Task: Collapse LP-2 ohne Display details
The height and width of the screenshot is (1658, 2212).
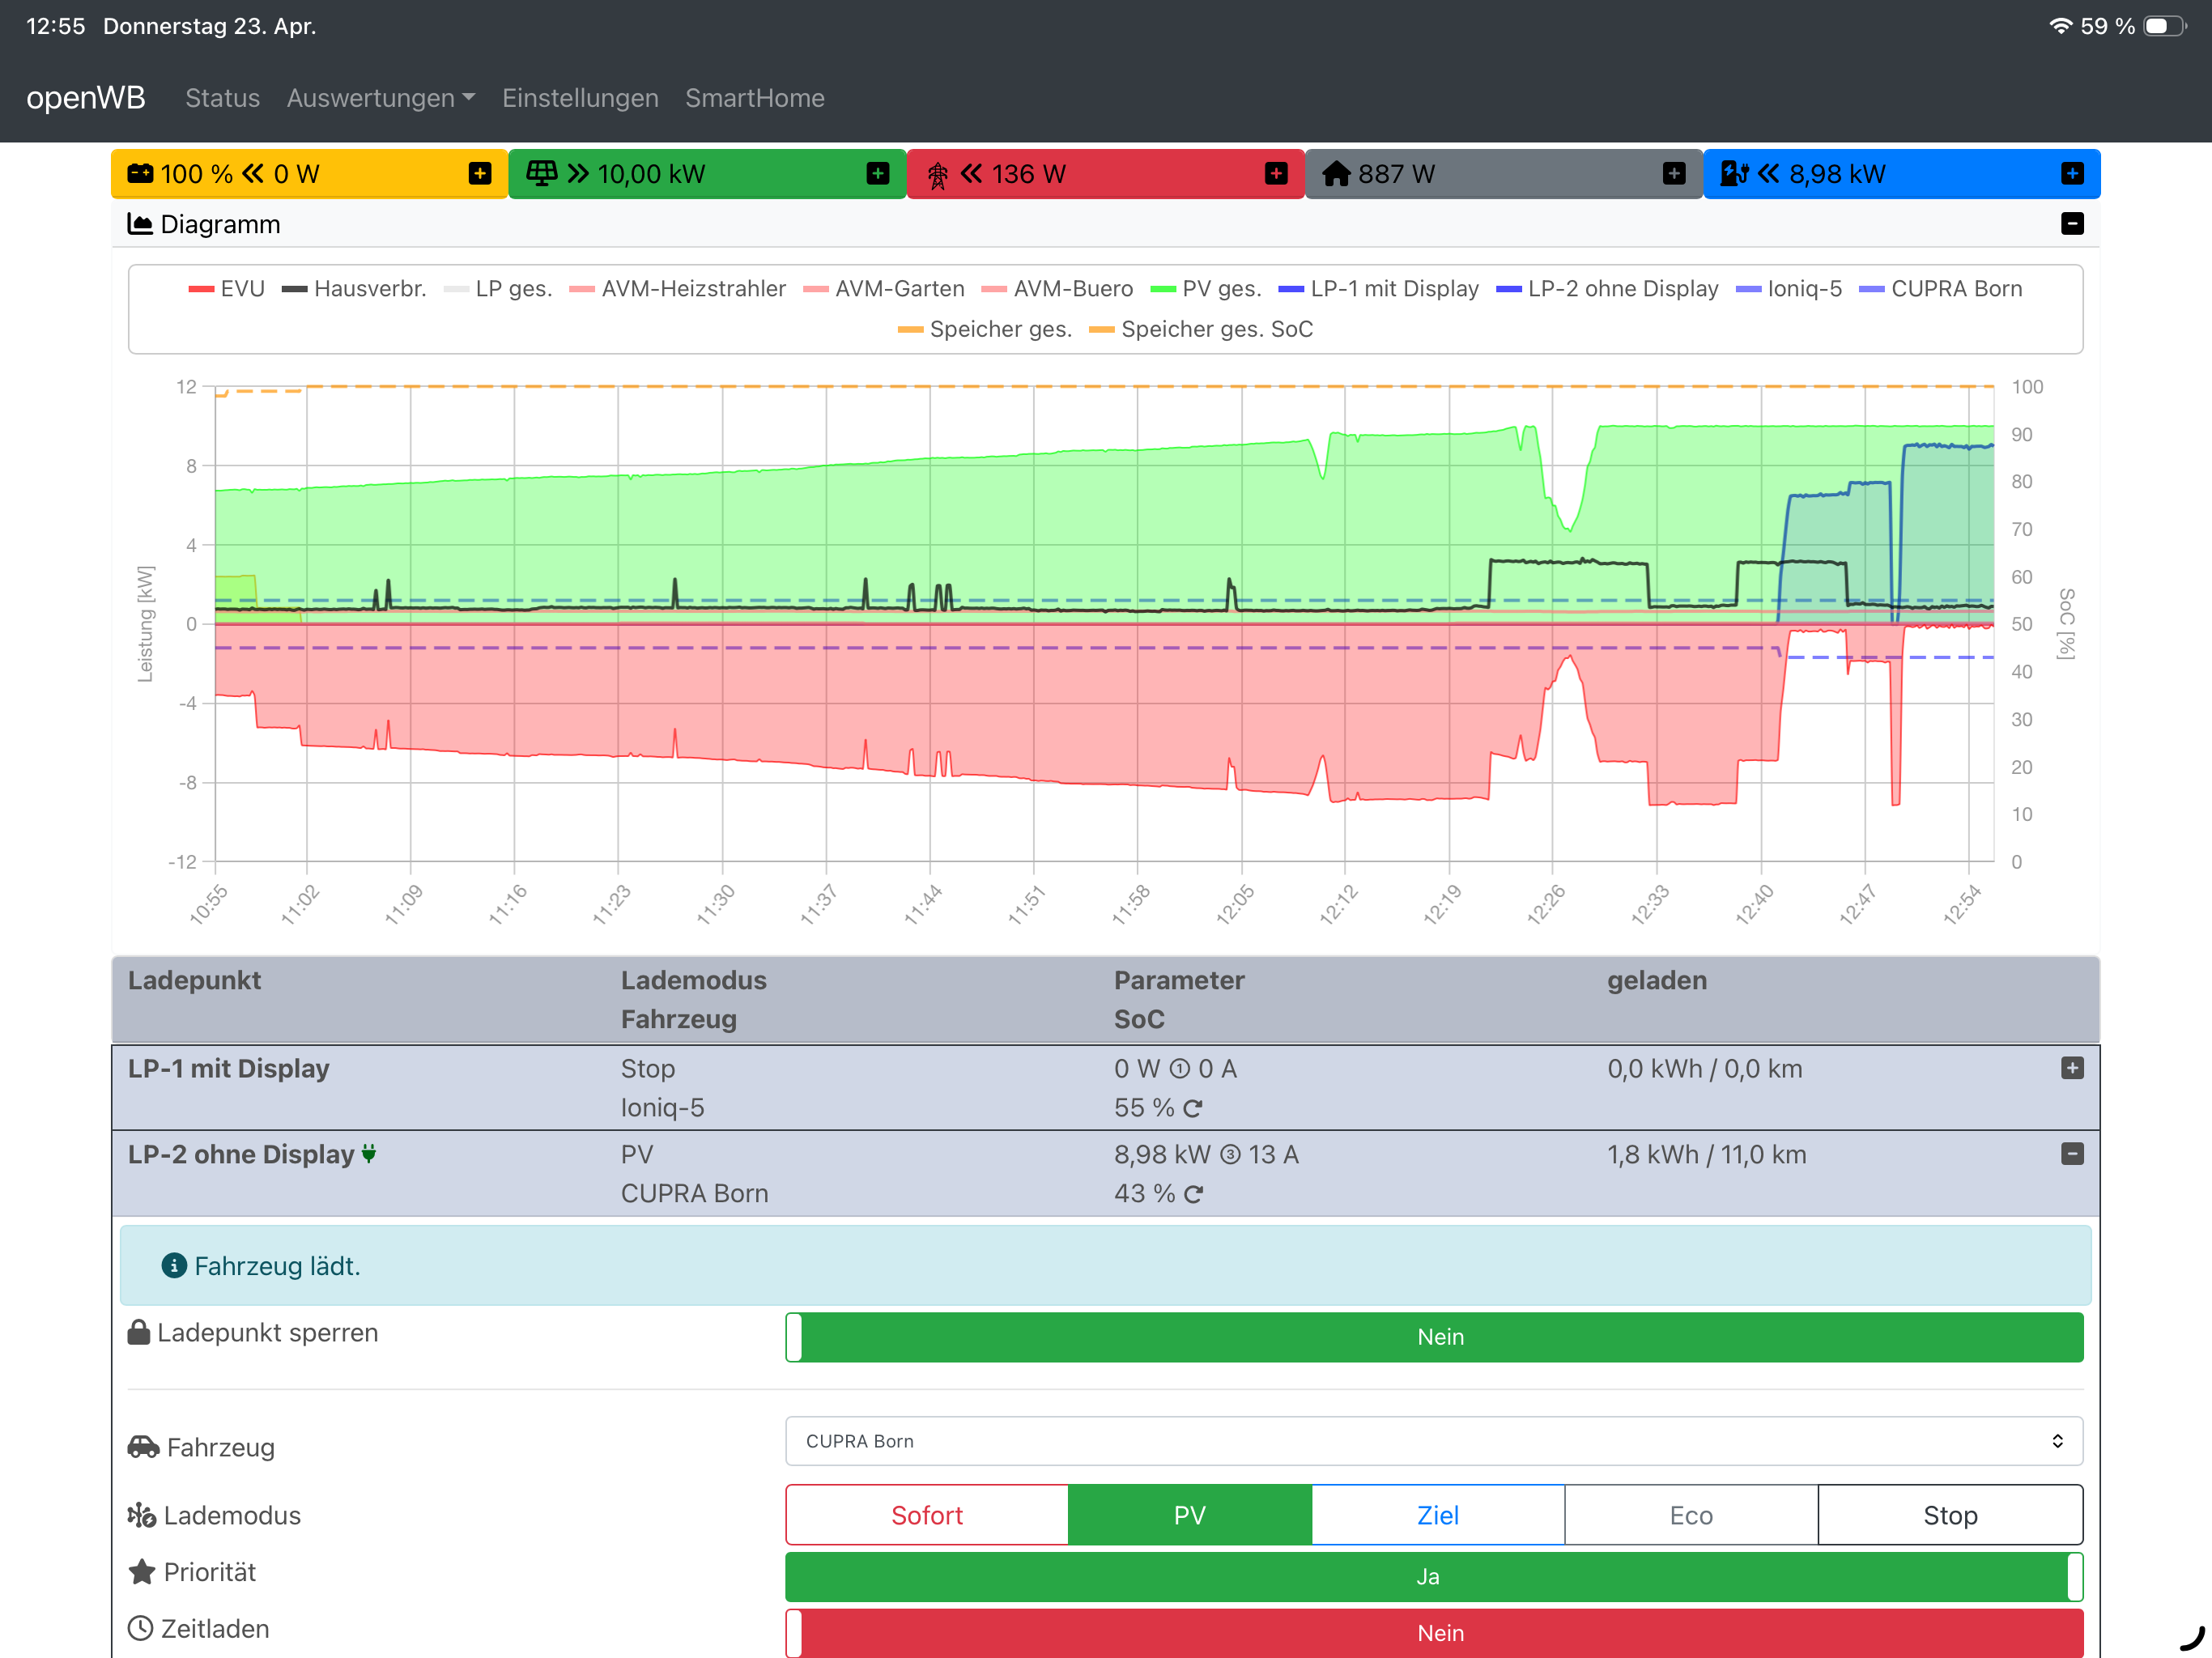Action: tap(2071, 1154)
